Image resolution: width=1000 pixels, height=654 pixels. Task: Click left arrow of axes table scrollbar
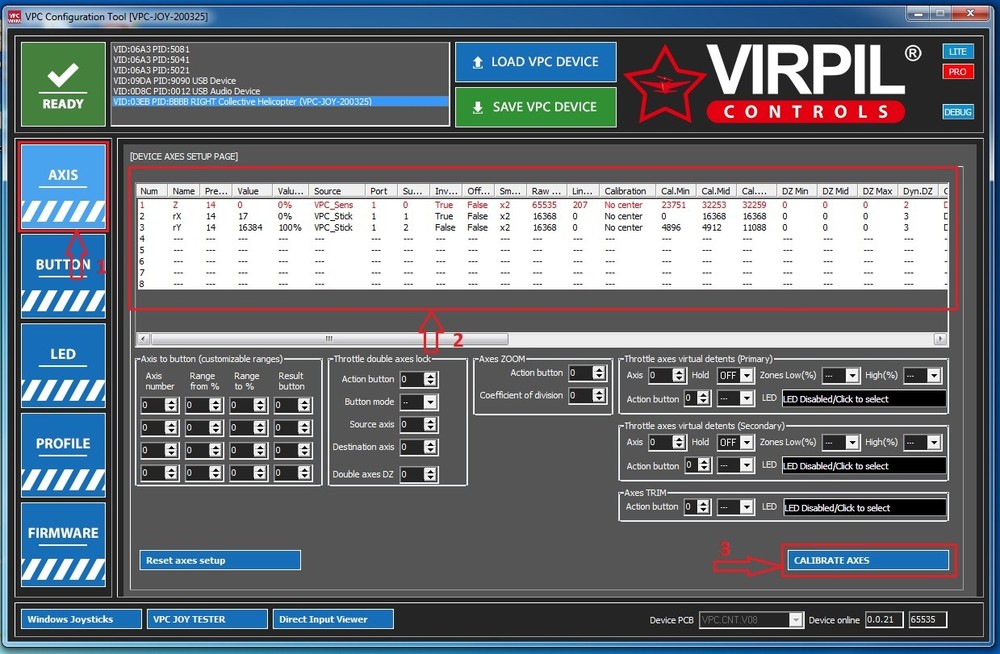click(x=143, y=339)
